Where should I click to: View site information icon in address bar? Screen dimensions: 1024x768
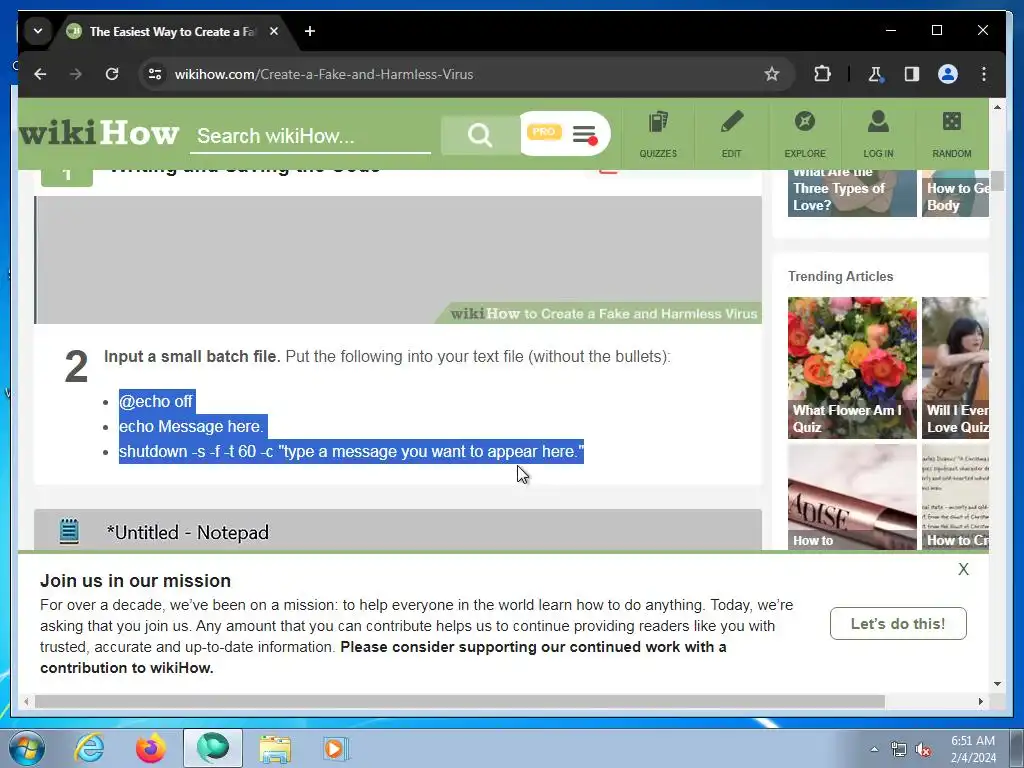[x=155, y=74]
